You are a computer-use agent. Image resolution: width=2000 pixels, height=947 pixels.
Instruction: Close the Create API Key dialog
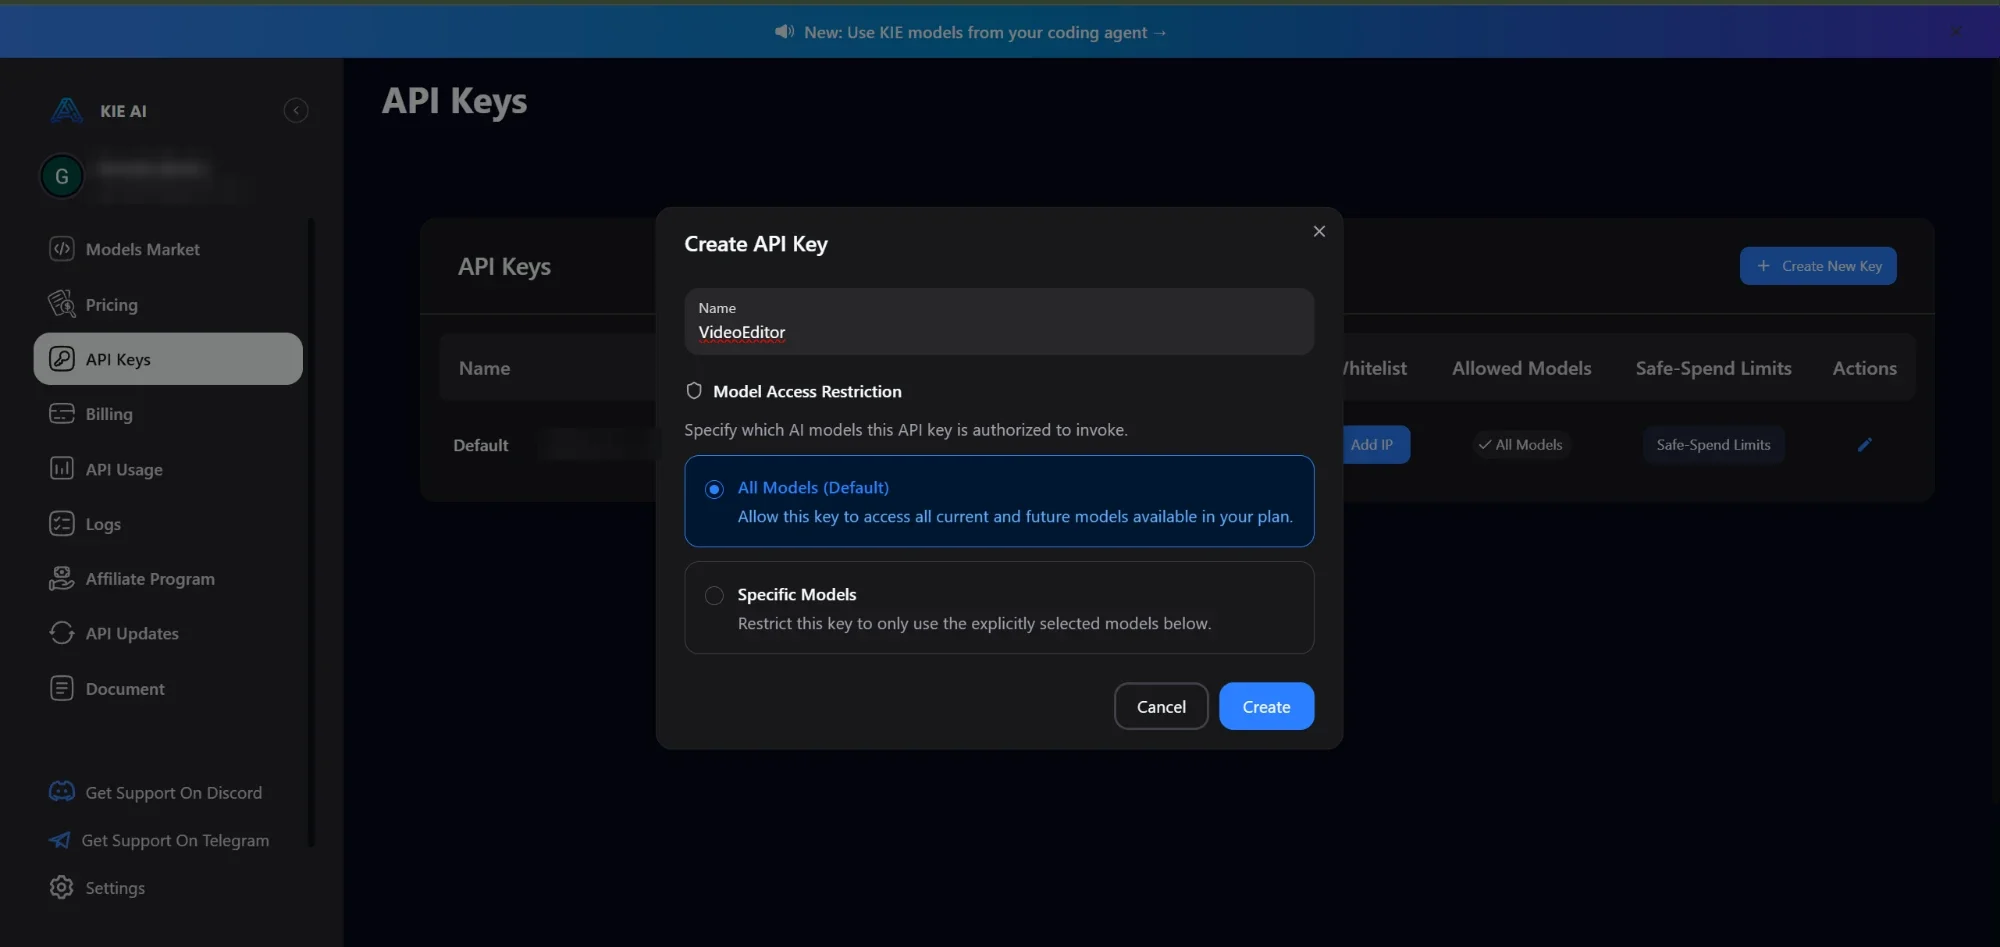coord(1319,231)
